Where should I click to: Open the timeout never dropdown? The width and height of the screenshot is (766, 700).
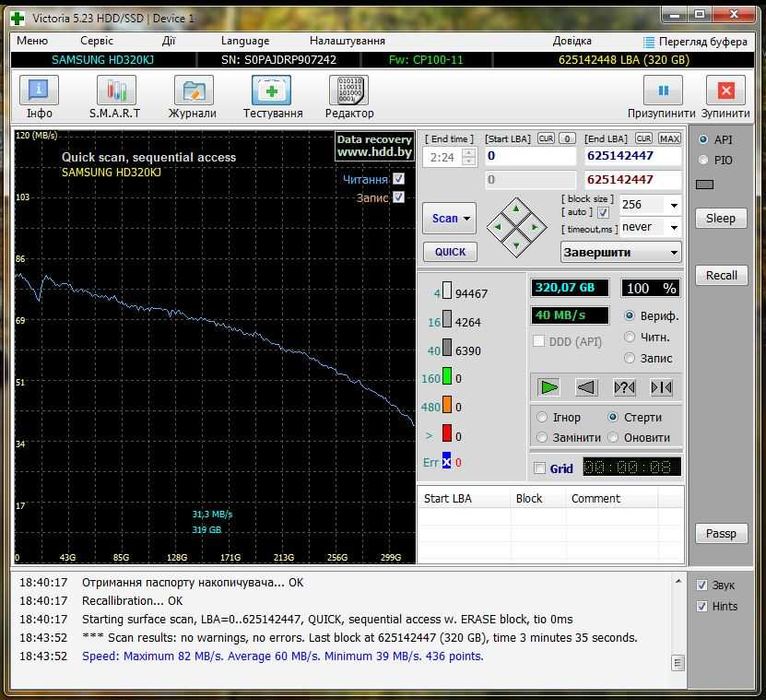pyautogui.click(x=674, y=227)
